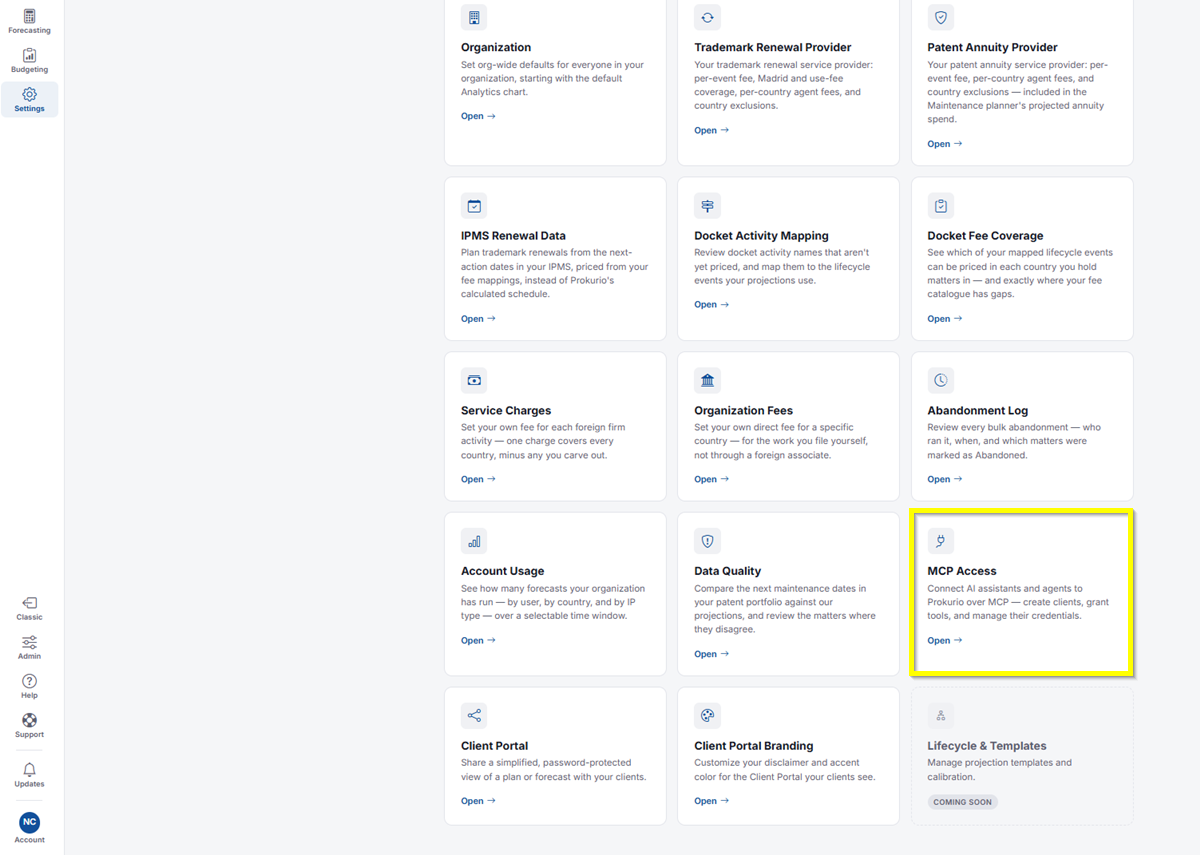
Task: Click the bar chart icon on Account Usage
Action: 474,541
